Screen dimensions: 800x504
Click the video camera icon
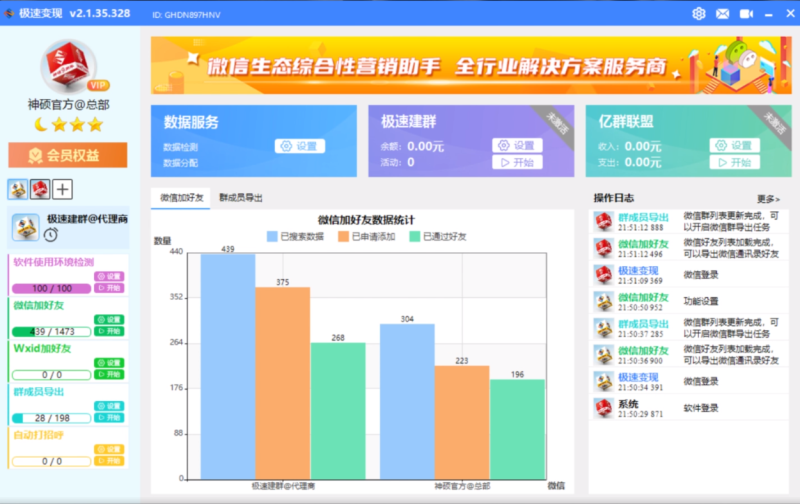tap(746, 14)
